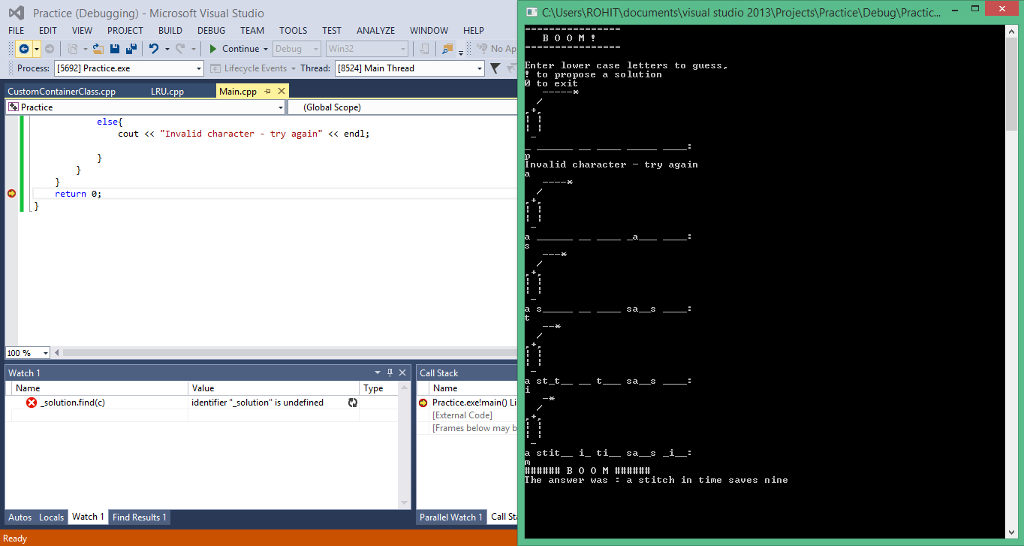The width and height of the screenshot is (1024, 546).
Task: Open the WINDOW menu
Action: [x=428, y=30]
